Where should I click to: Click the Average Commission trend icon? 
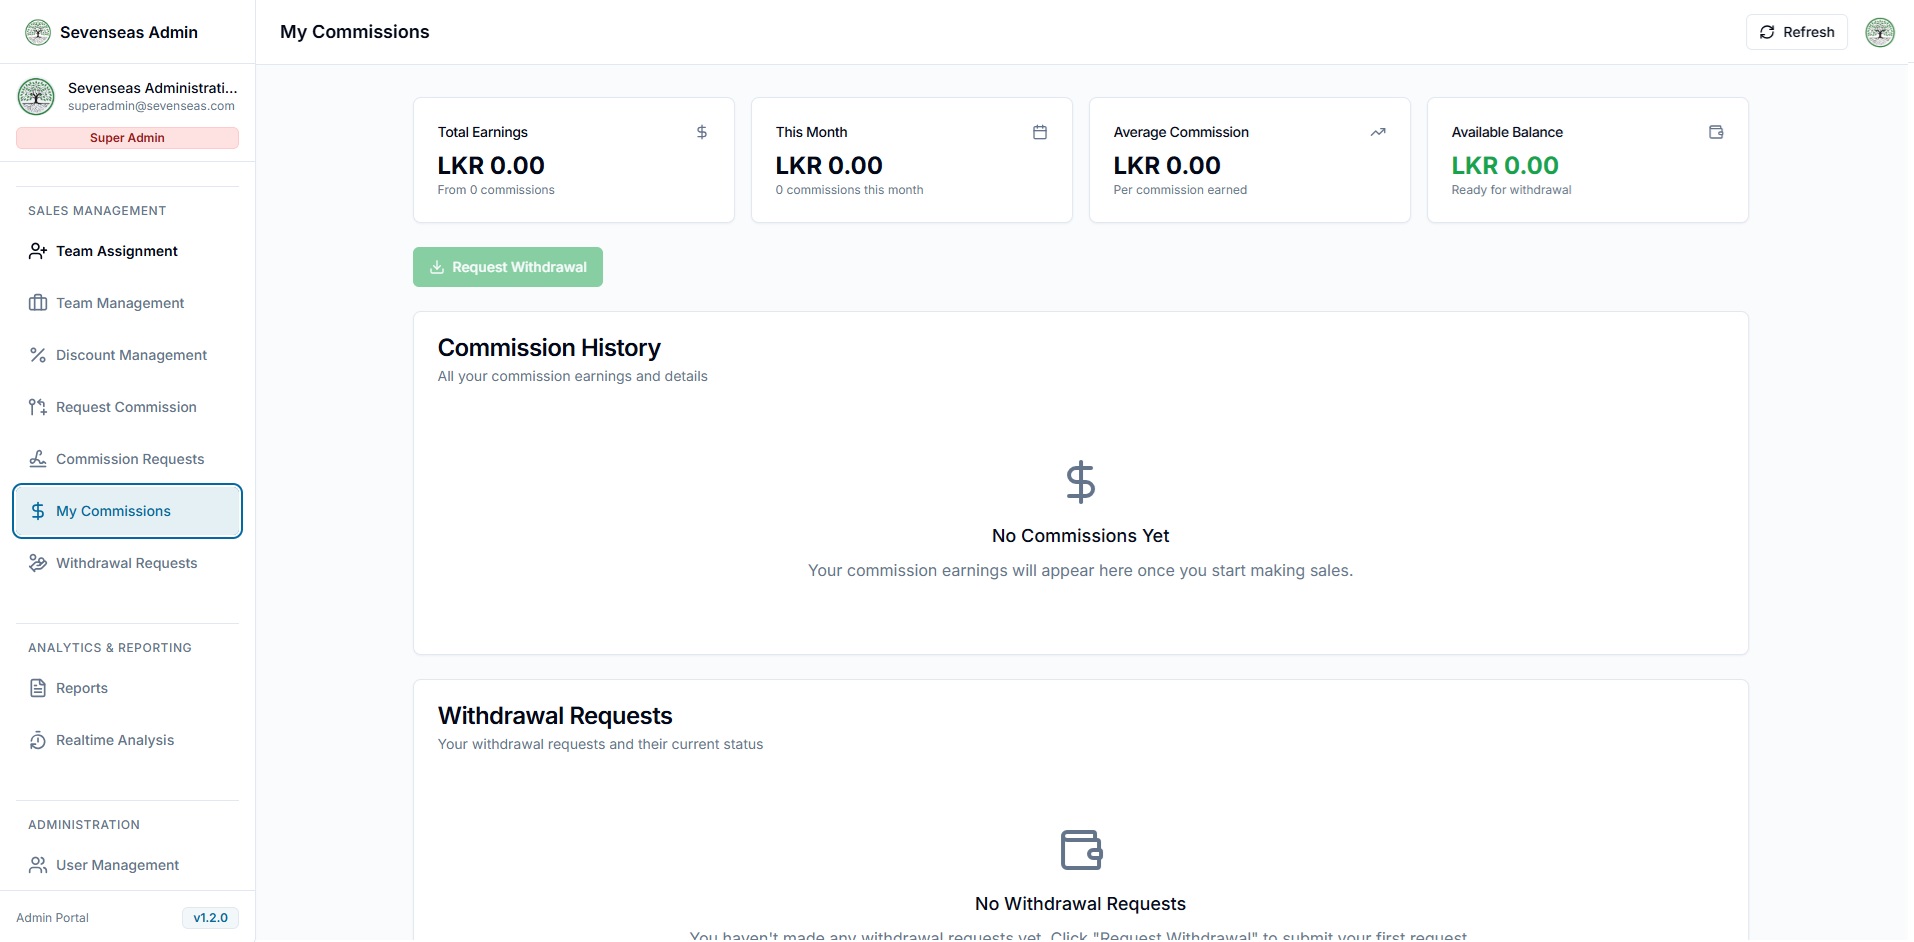1378,132
